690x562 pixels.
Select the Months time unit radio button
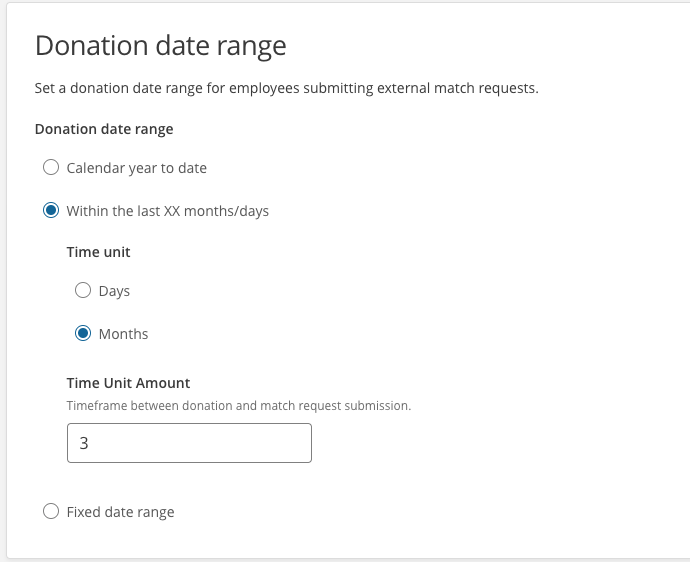click(83, 333)
